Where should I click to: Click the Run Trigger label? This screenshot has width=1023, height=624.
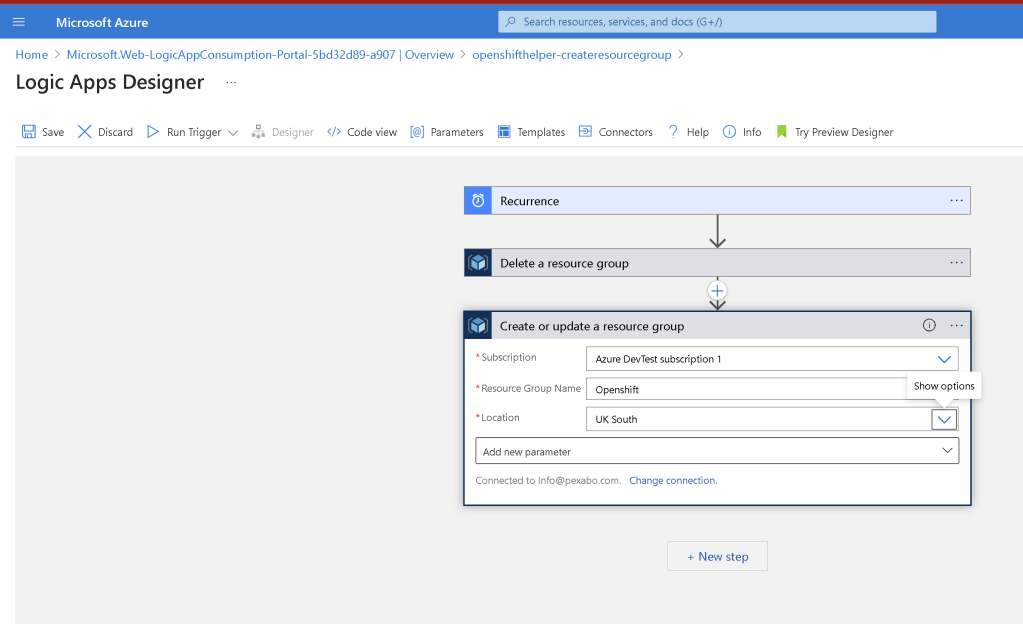[194, 132]
